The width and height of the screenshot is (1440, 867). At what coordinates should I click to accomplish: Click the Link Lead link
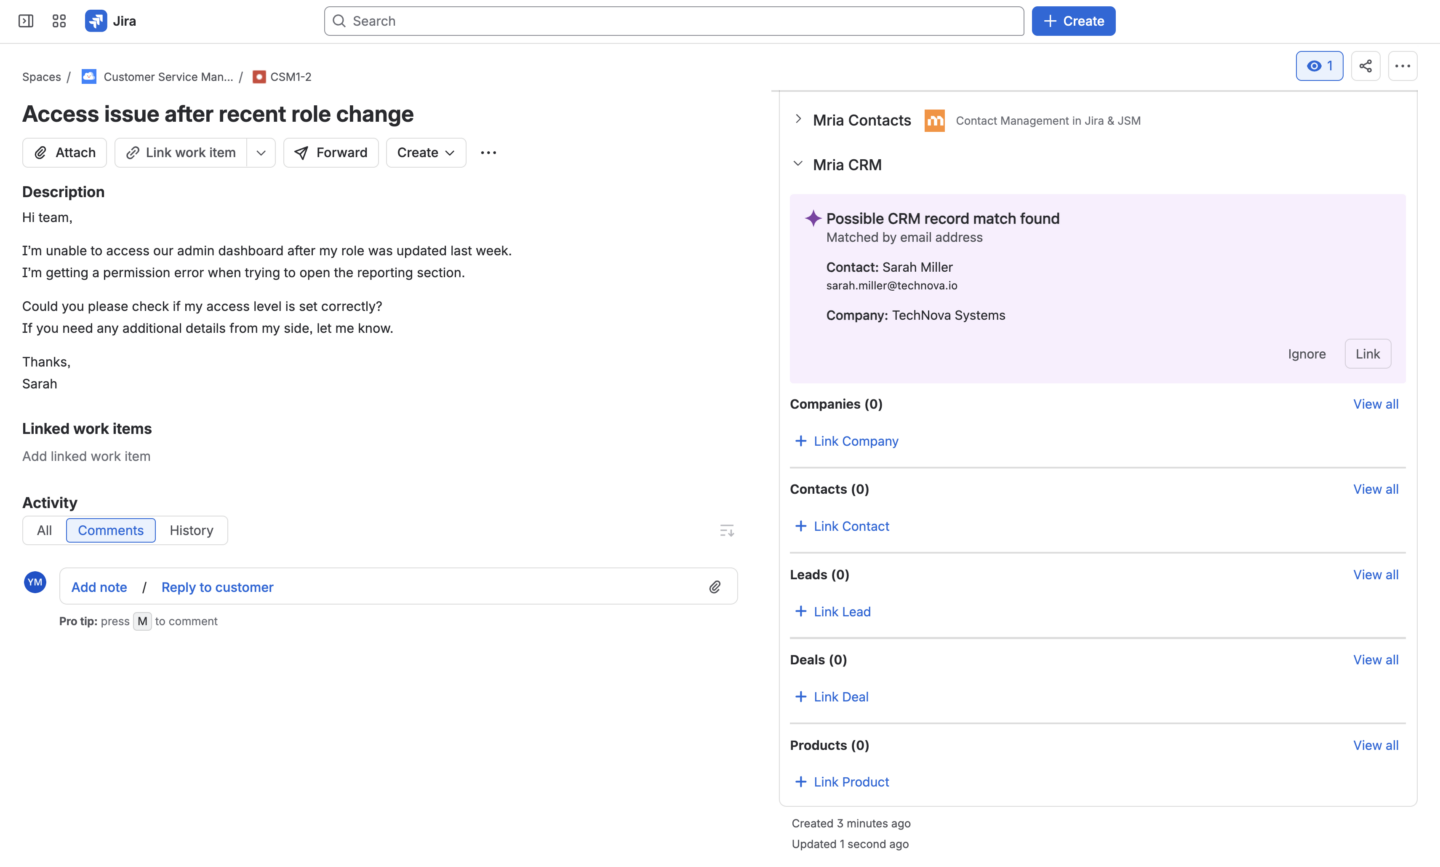click(833, 612)
